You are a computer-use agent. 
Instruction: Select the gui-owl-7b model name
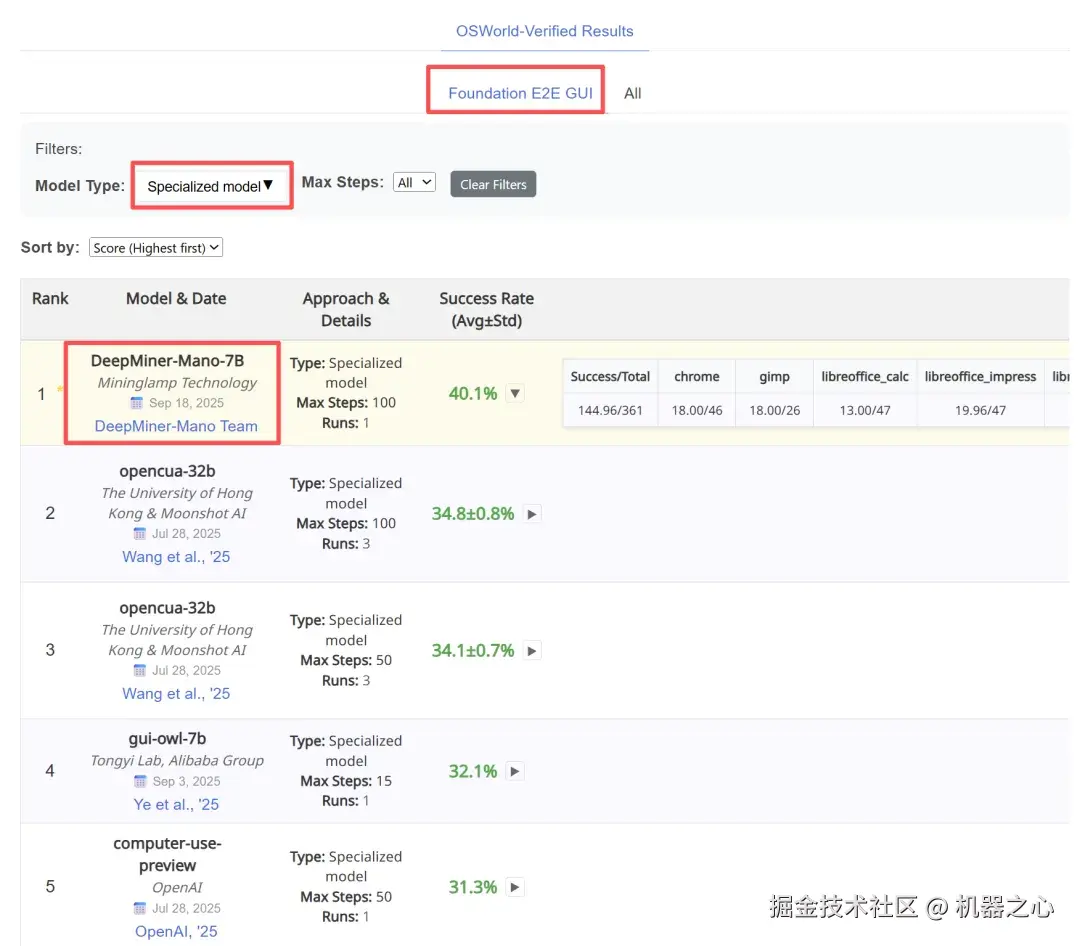[167, 739]
